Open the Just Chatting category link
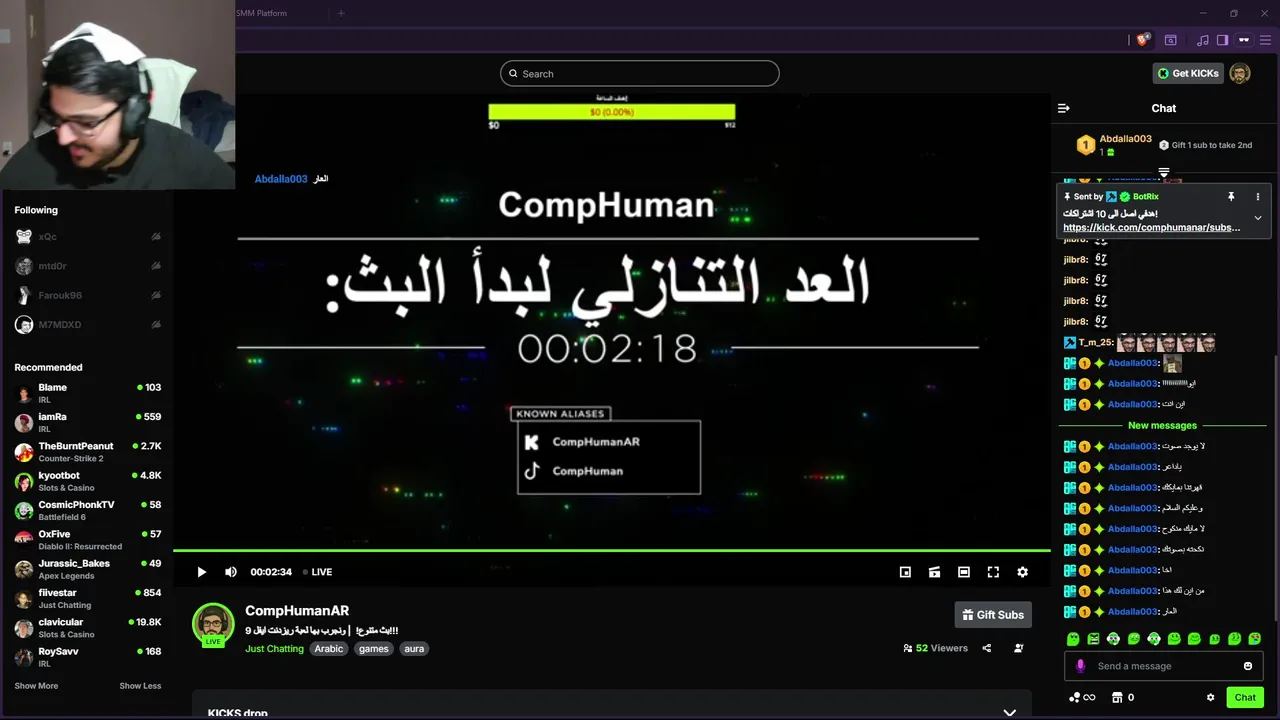Image resolution: width=1280 pixels, height=720 pixels. click(274, 649)
